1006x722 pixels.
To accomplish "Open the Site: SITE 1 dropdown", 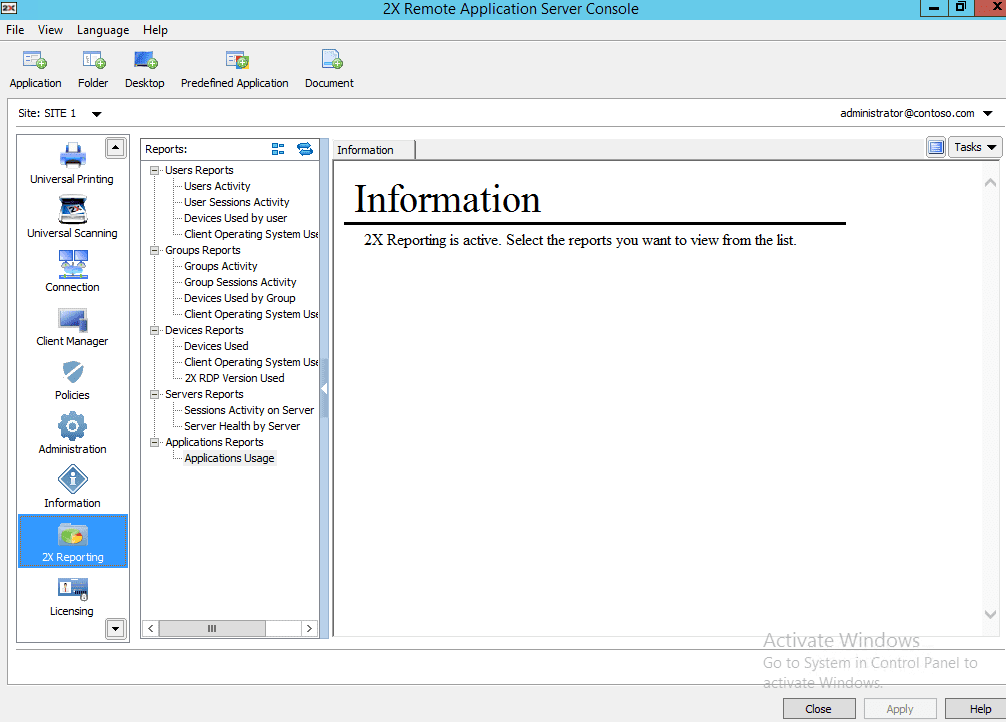I will (96, 114).
